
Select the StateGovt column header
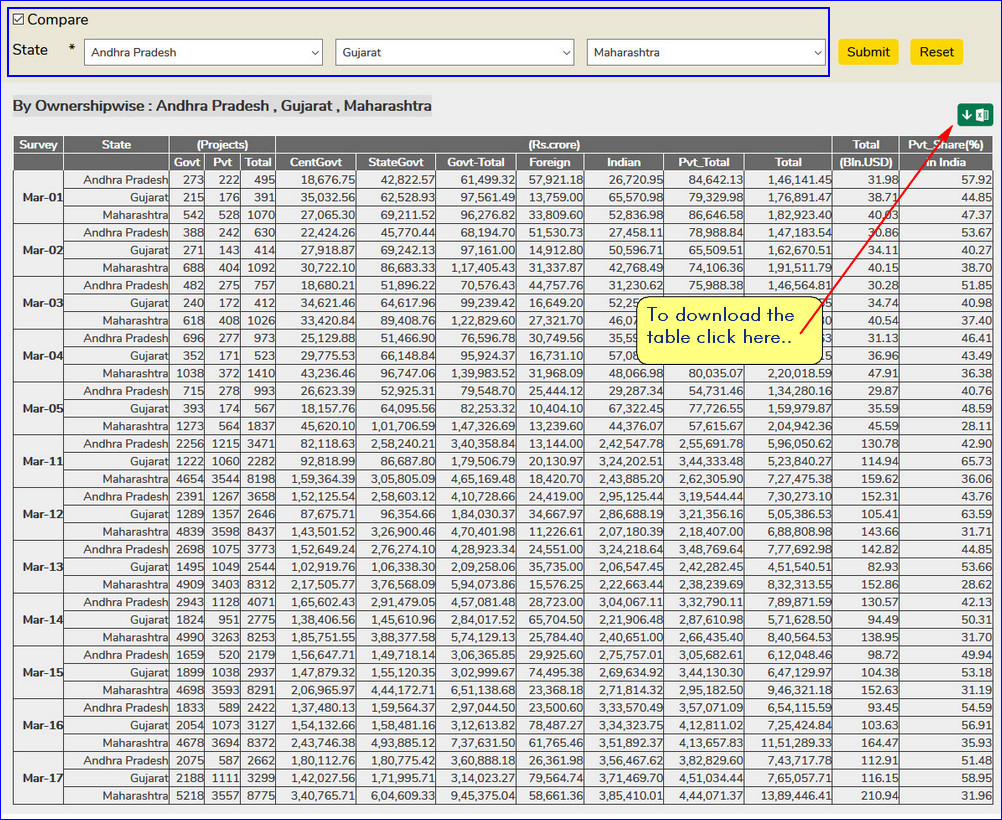(x=396, y=162)
